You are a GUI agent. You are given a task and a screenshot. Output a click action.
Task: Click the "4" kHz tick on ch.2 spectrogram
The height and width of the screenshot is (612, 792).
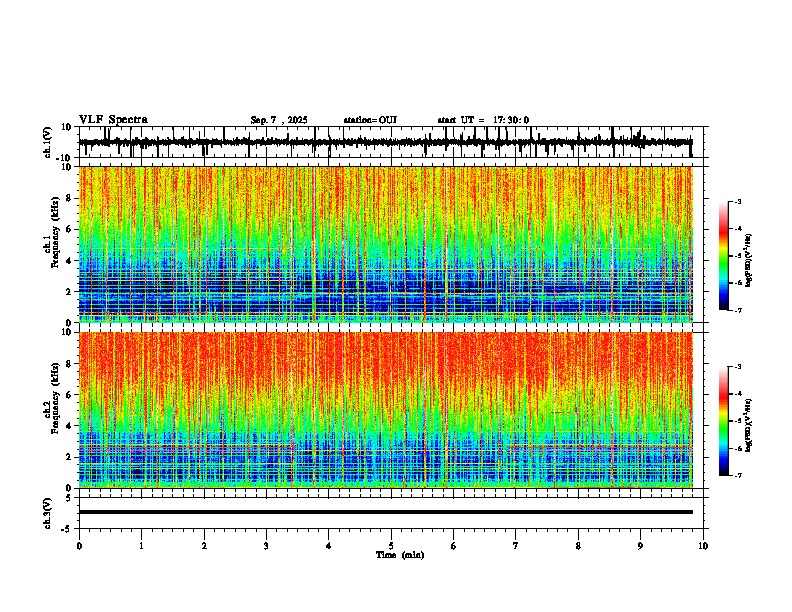coord(69,426)
